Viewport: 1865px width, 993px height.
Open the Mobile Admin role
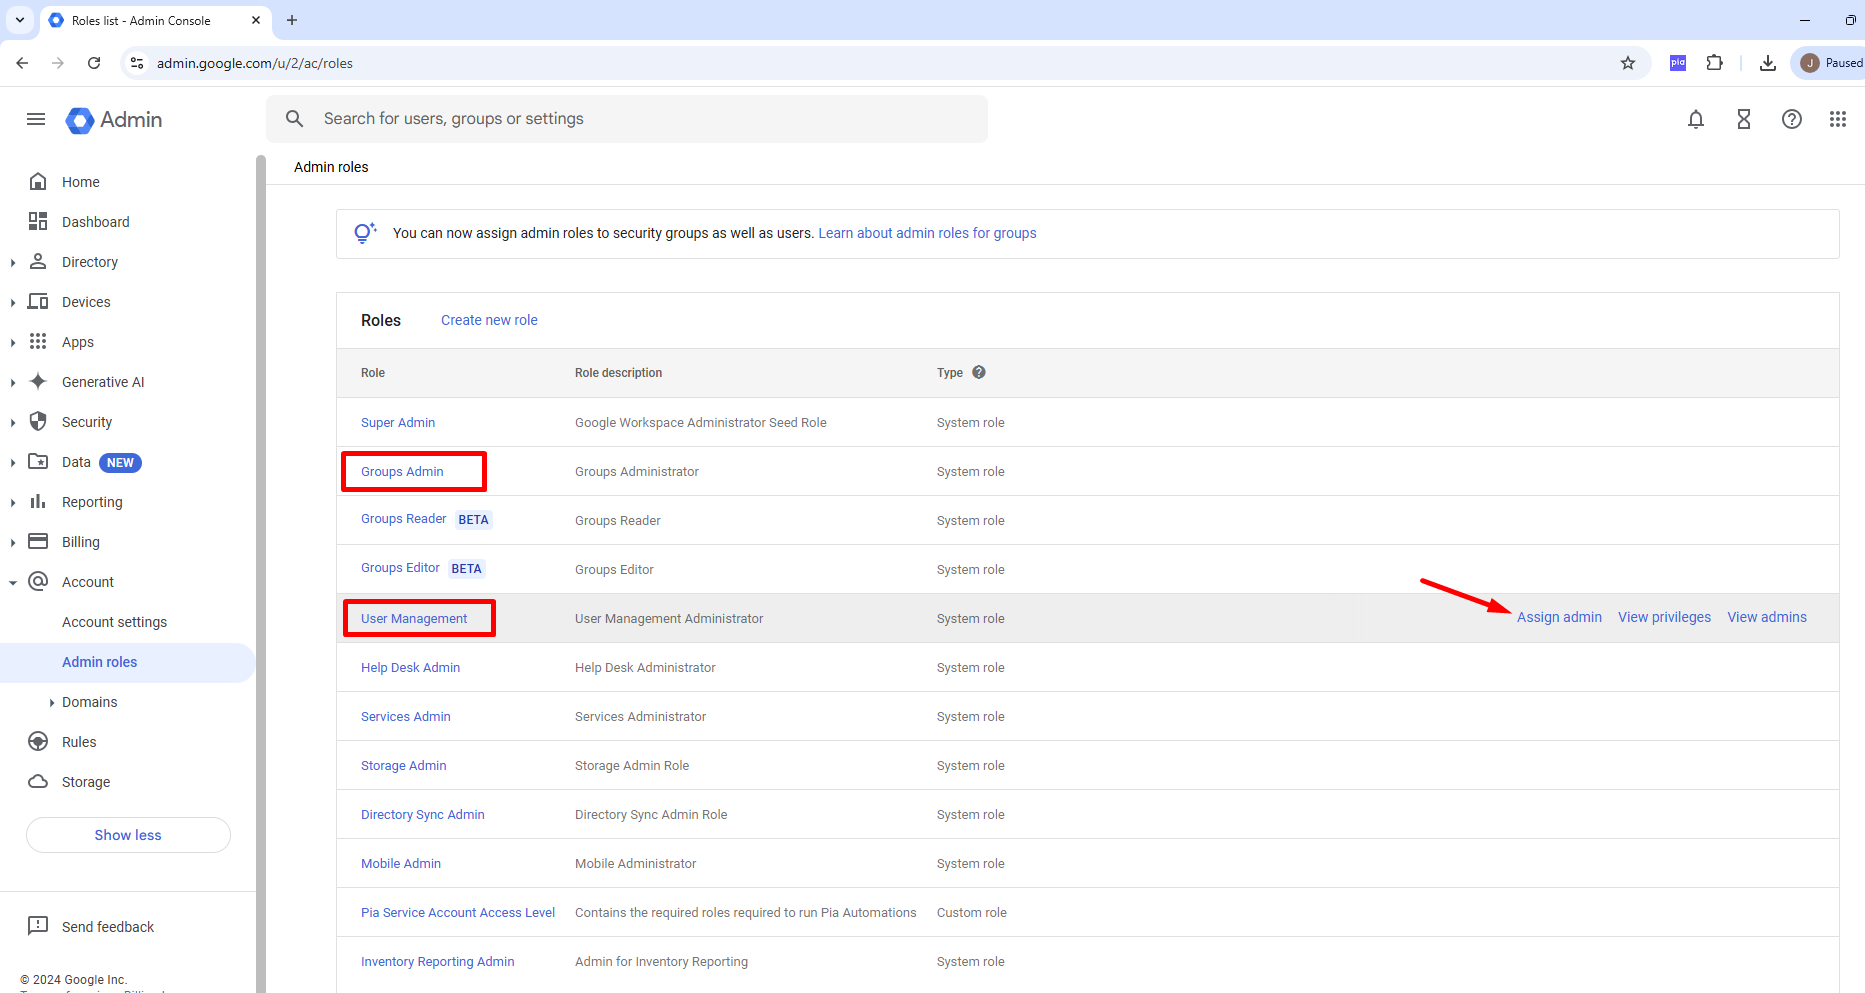pos(400,863)
